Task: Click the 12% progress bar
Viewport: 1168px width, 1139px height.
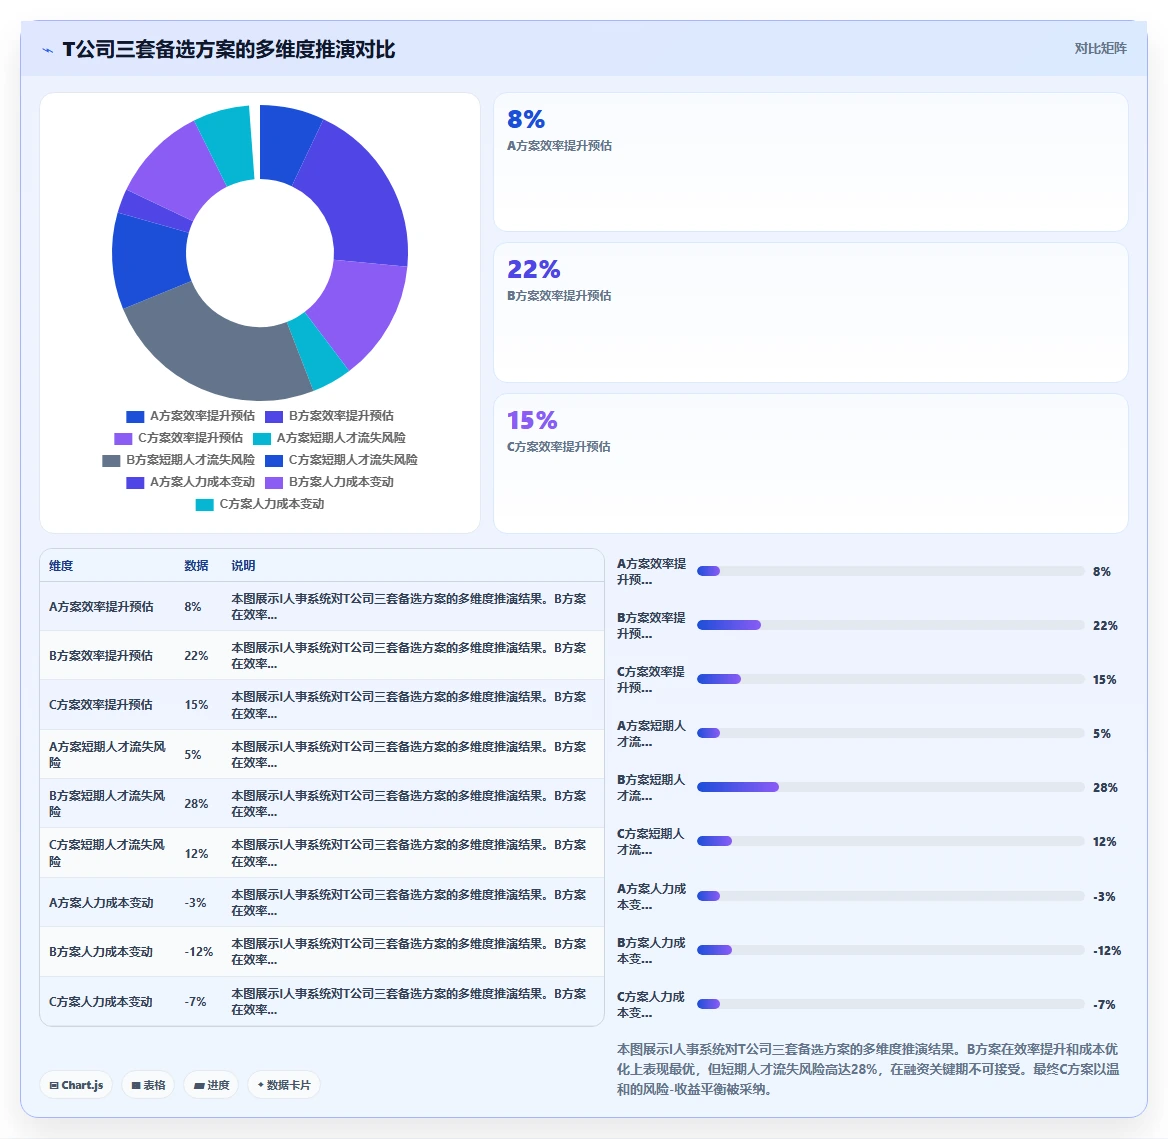Action: click(890, 841)
